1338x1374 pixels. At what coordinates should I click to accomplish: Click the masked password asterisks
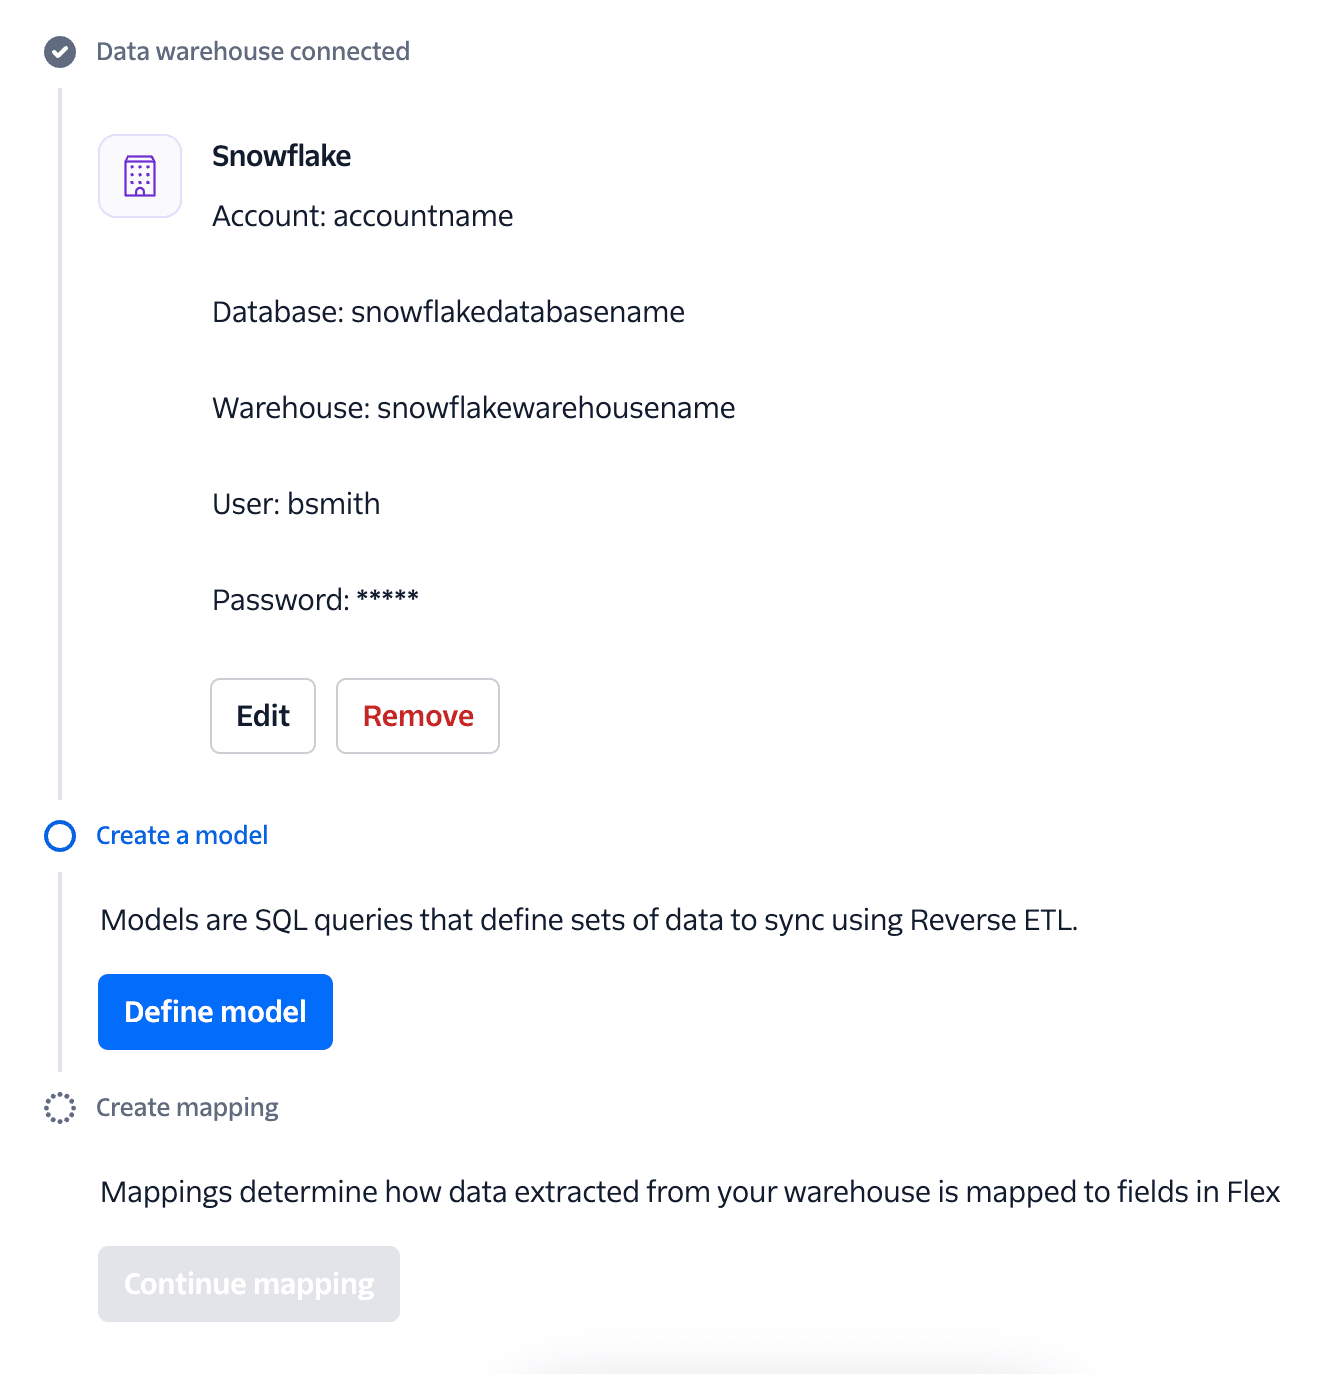pos(389,599)
